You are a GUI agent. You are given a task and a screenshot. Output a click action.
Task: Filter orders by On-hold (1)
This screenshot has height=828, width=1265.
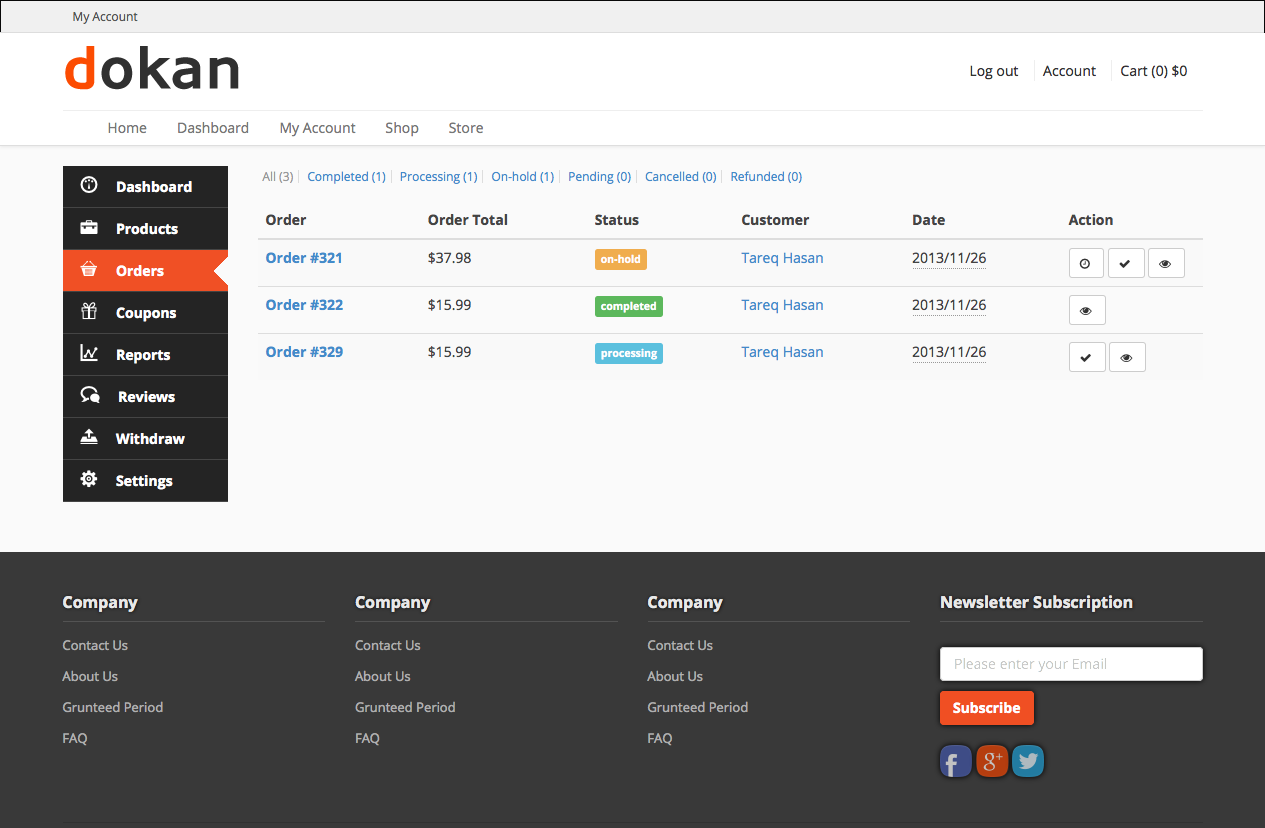coord(522,177)
